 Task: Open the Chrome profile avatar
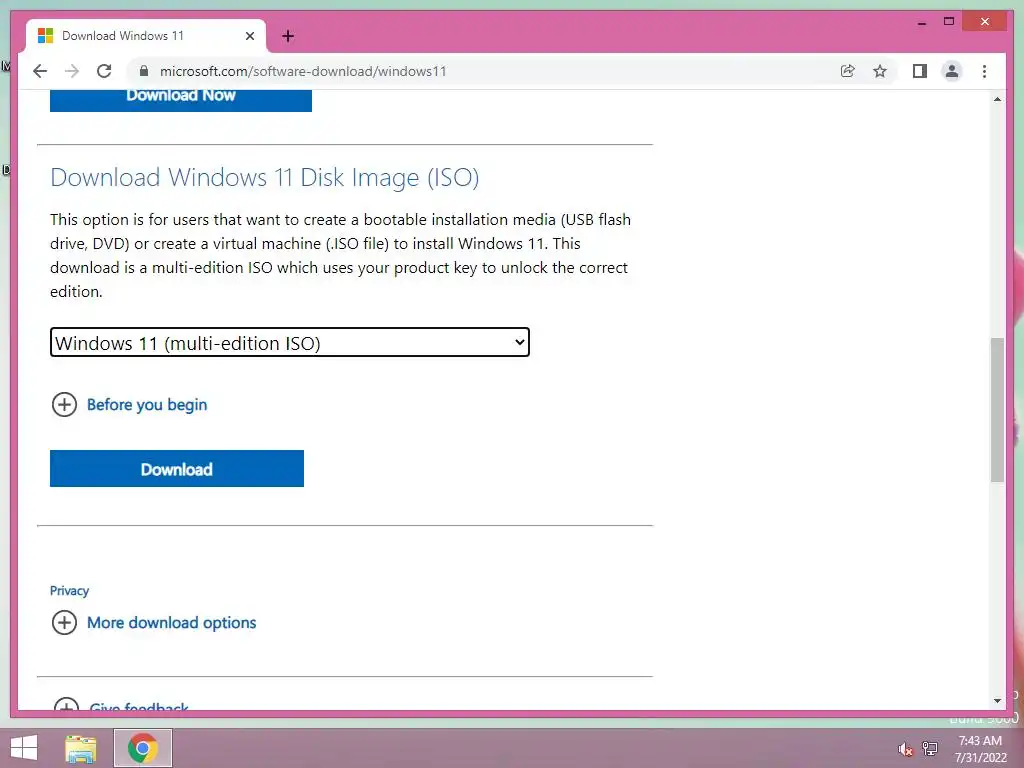click(952, 71)
